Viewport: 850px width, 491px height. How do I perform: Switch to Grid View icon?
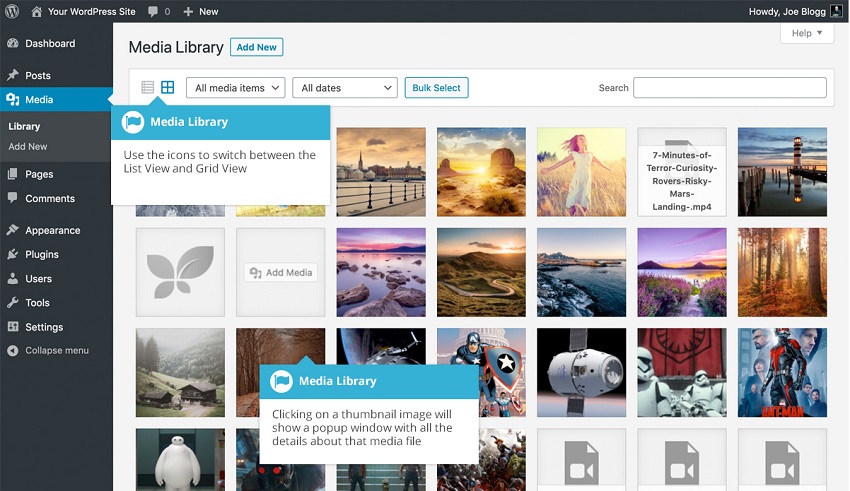click(x=168, y=87)
